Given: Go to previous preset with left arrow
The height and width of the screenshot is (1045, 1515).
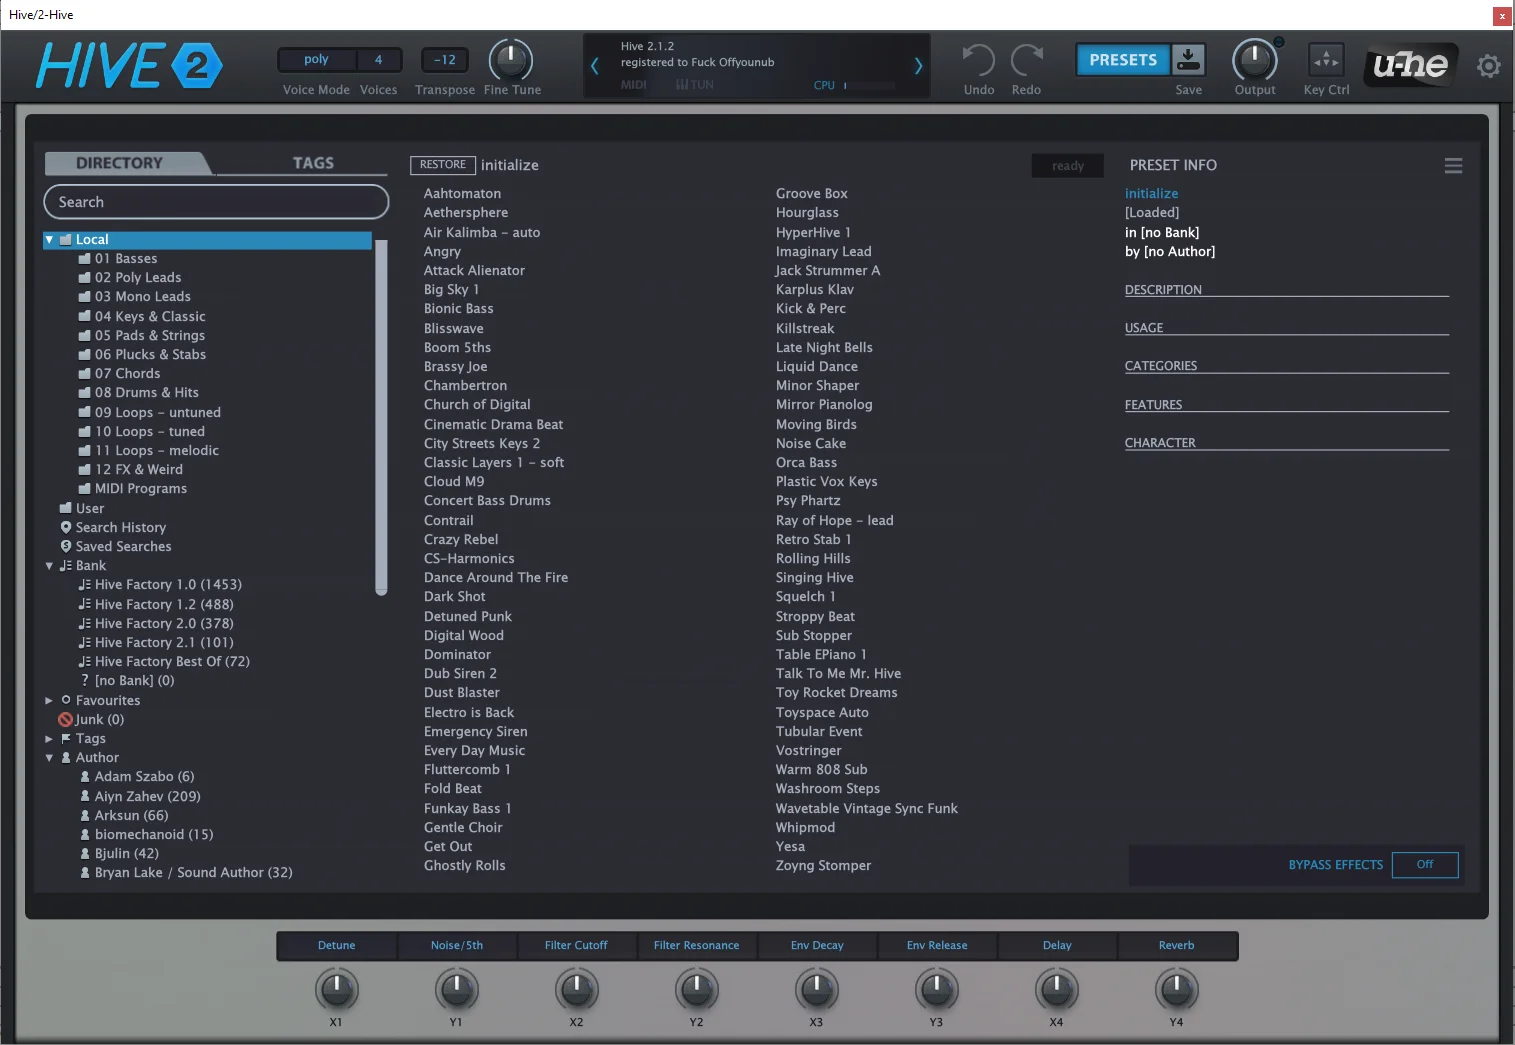Looking at the screenshot, I should [594, 66].
